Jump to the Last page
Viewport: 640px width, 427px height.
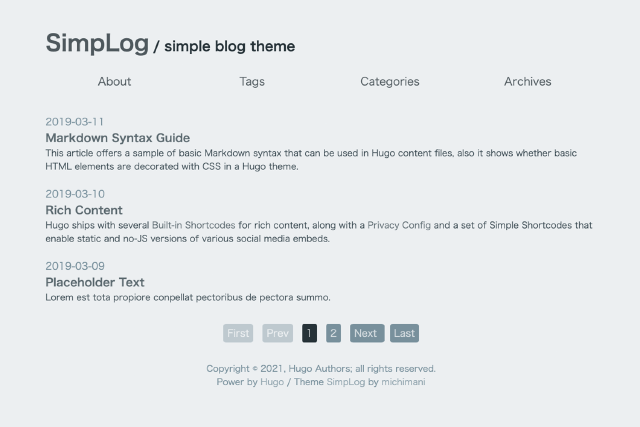point(404,334)
